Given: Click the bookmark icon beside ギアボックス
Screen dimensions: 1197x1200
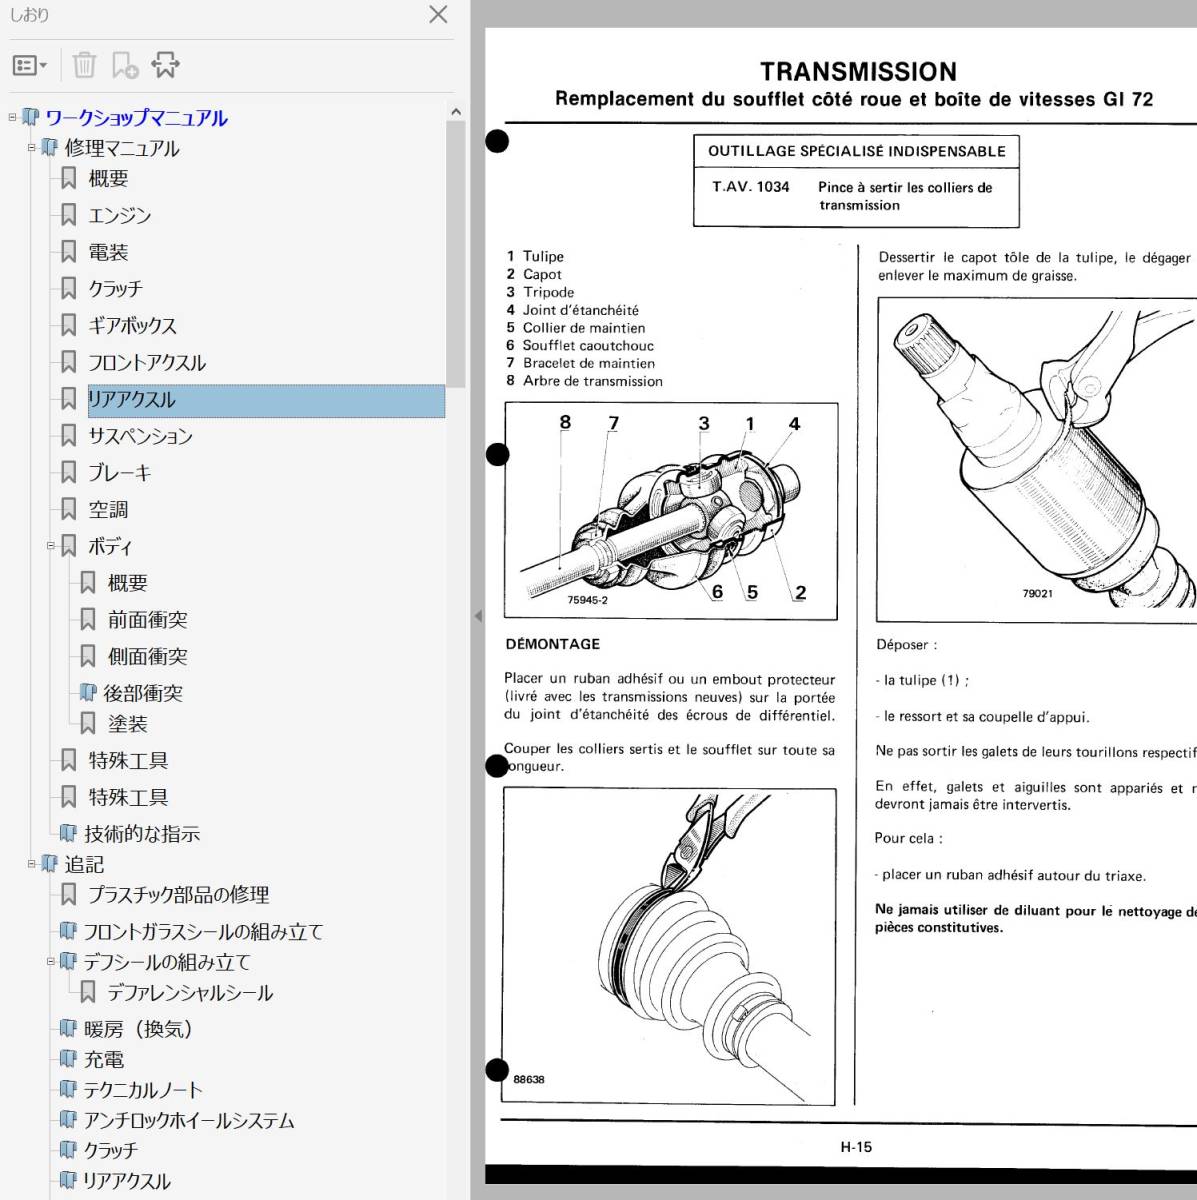Looking at the screenshot, I should coord(68,326).
